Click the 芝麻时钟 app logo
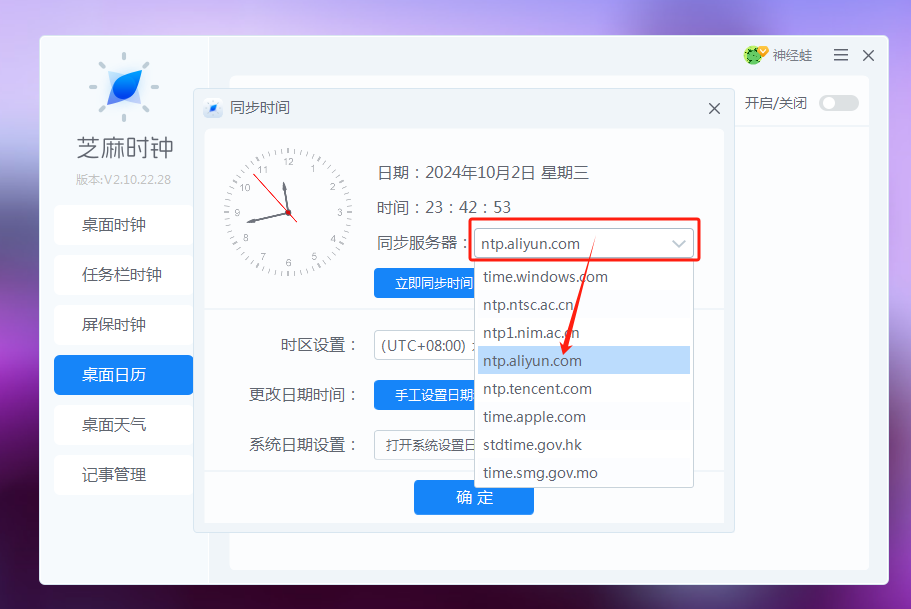911x609 pixels. pyautogui.click(x=126, y=88)
